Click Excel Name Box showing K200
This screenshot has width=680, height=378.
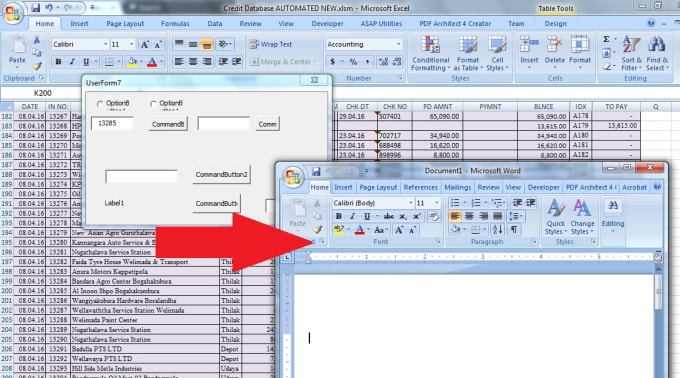(x=42, y=93)
